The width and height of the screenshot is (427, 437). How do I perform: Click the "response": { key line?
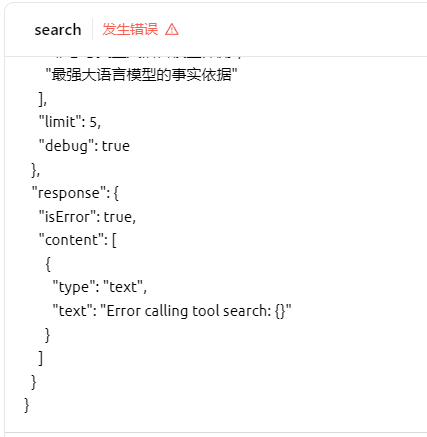click(75, 193)
